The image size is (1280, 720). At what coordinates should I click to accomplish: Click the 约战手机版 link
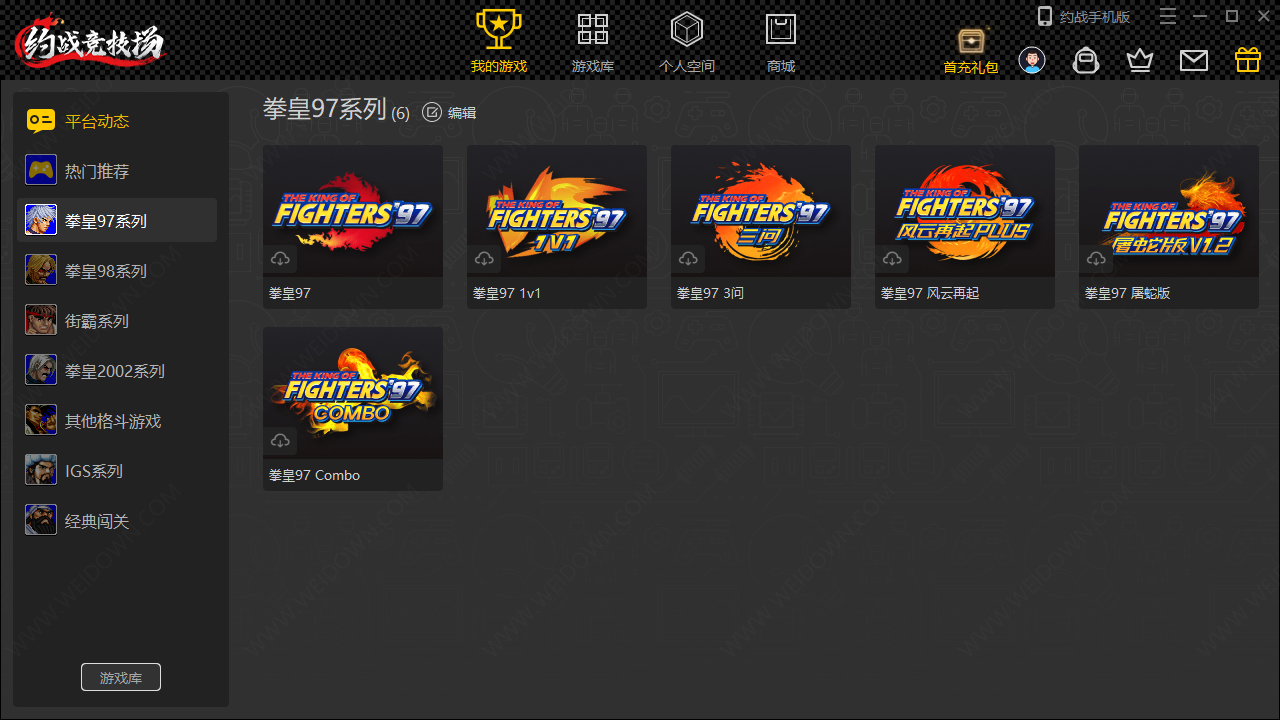tap(1085, 16)
